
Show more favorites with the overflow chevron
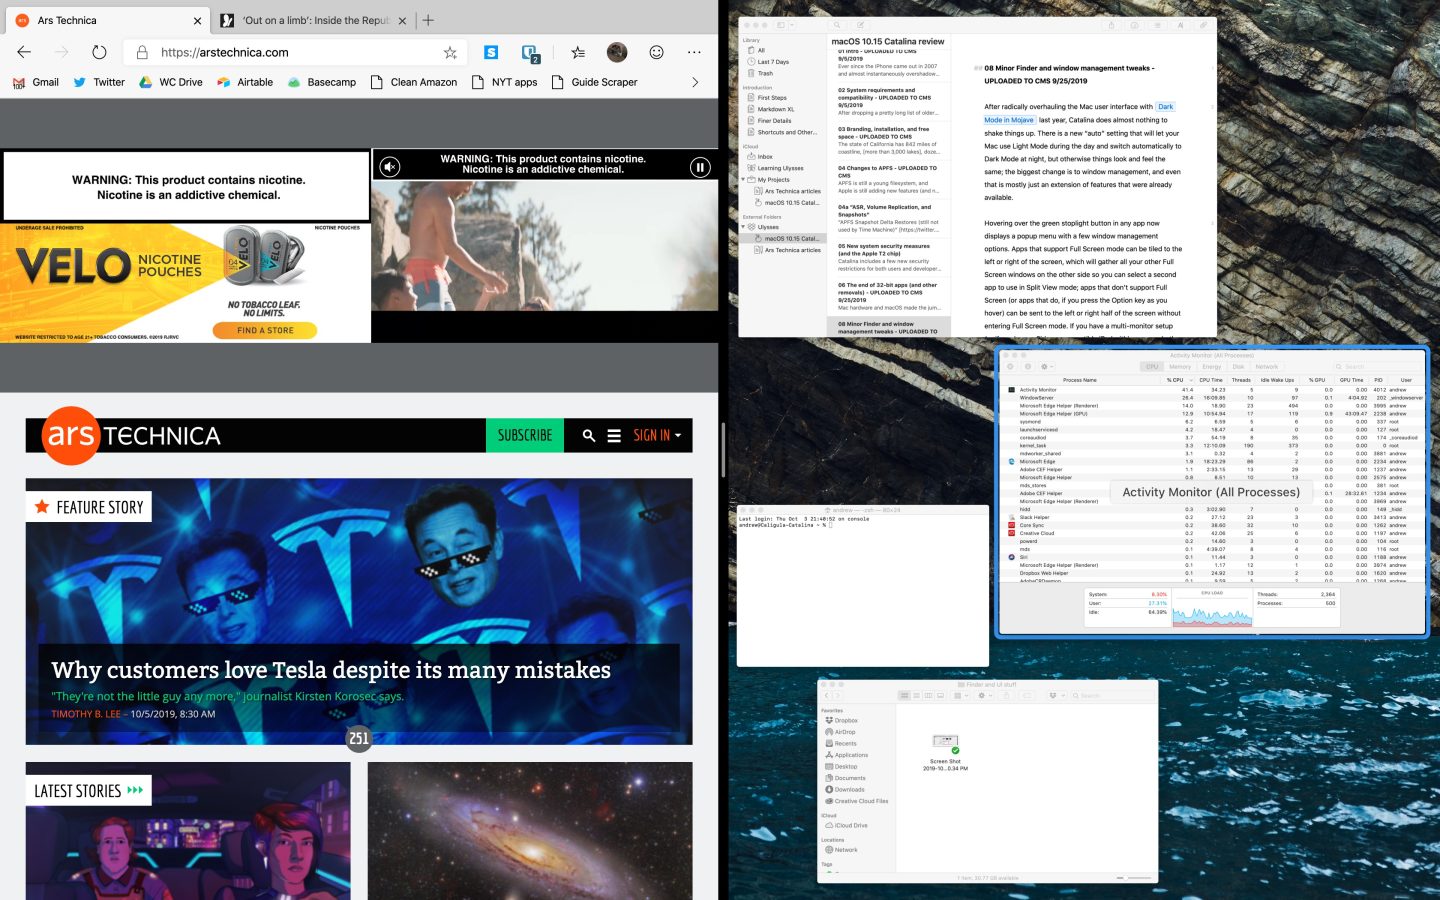695,82
